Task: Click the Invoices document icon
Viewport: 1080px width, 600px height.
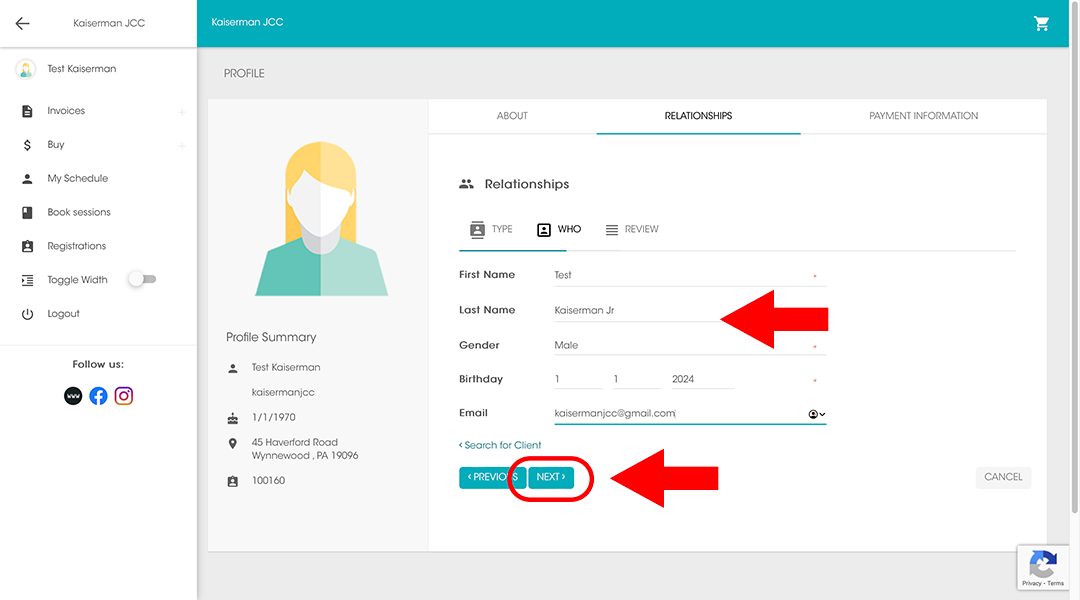Action: pyautogui.click(x=27, y=111)
